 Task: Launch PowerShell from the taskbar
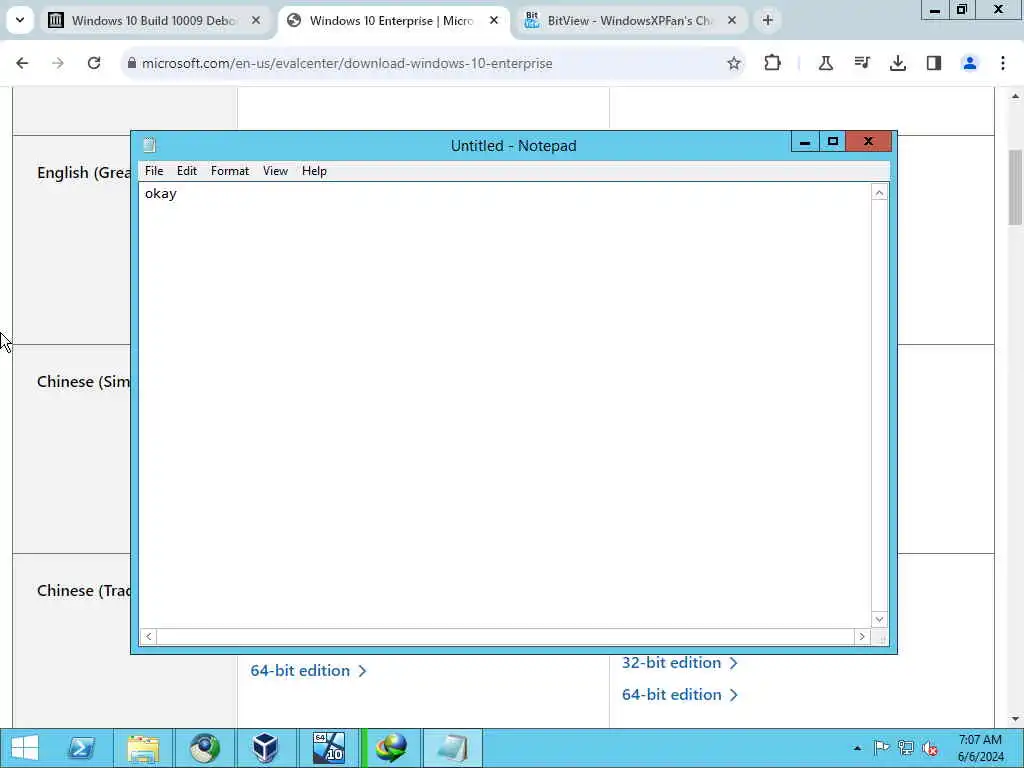(x=82, y=748)
